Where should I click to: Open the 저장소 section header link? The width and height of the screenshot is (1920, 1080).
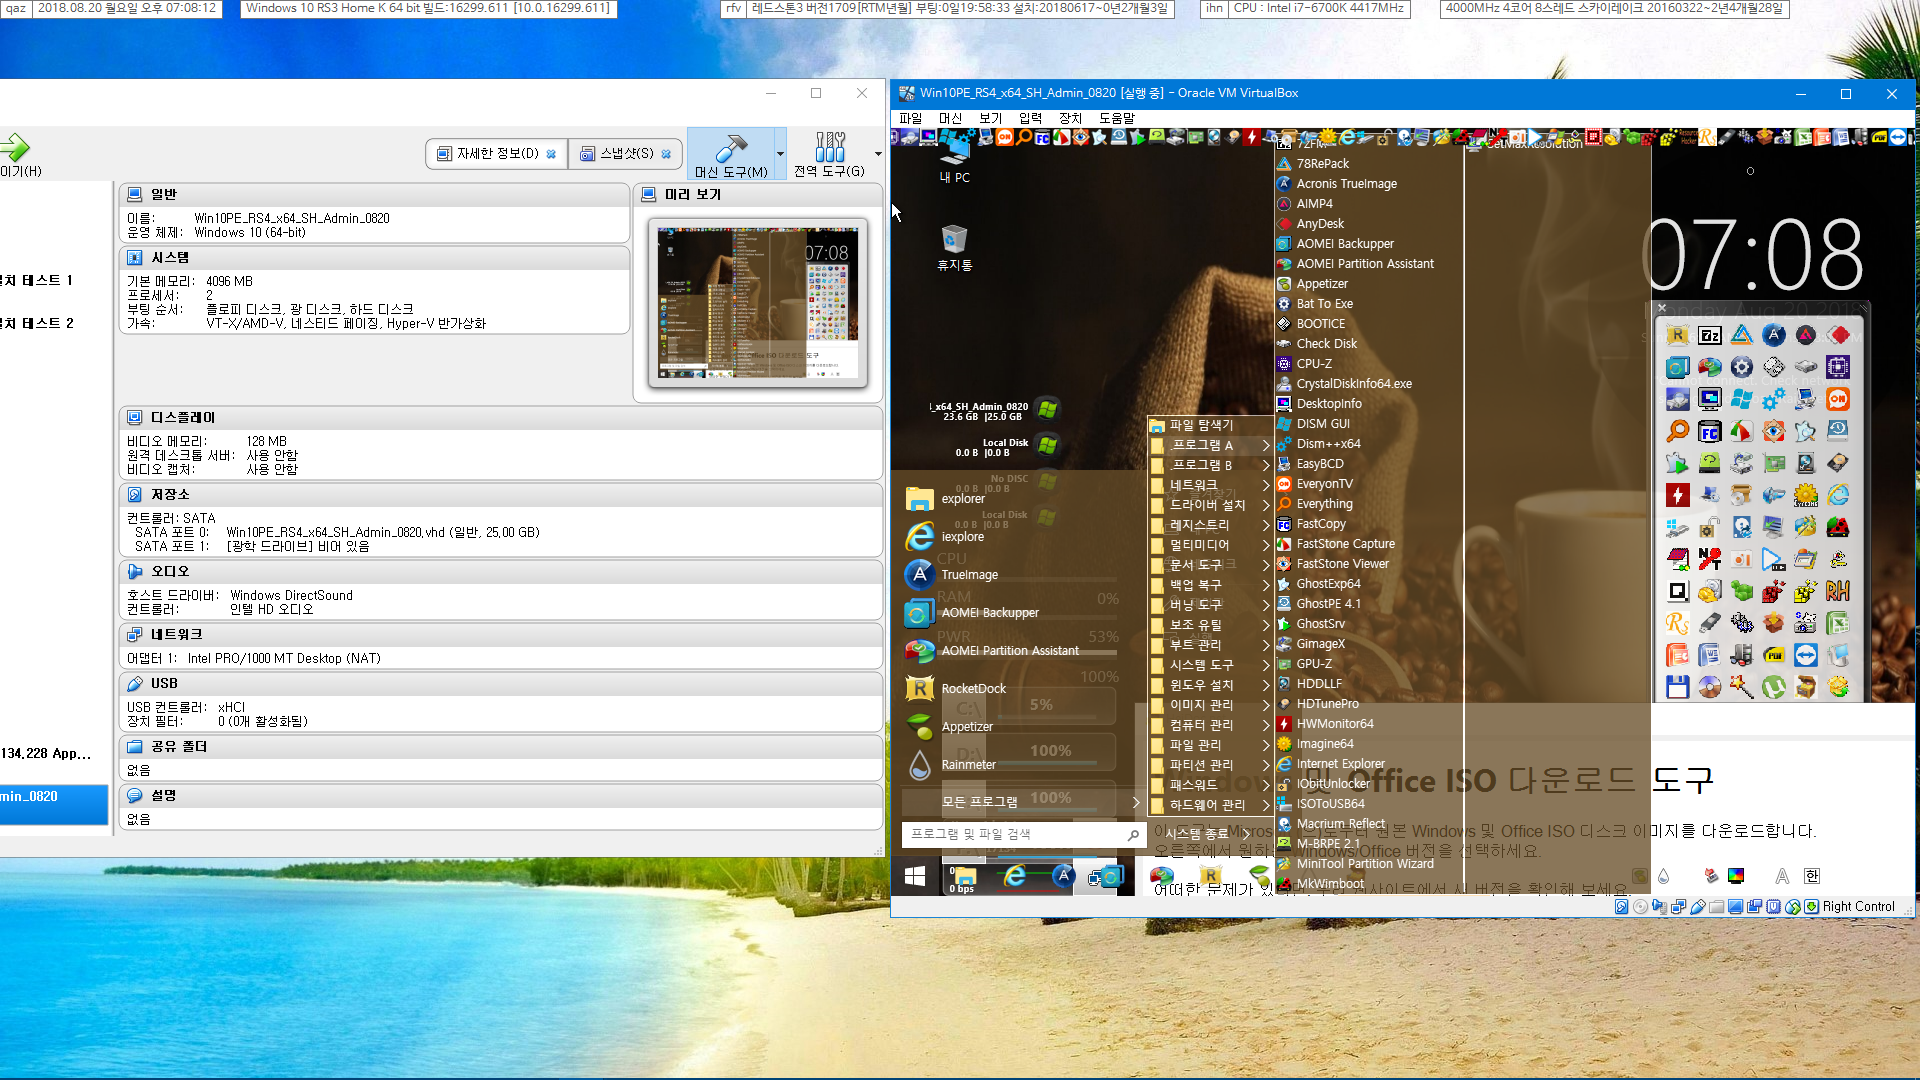(x=170, y=495)
